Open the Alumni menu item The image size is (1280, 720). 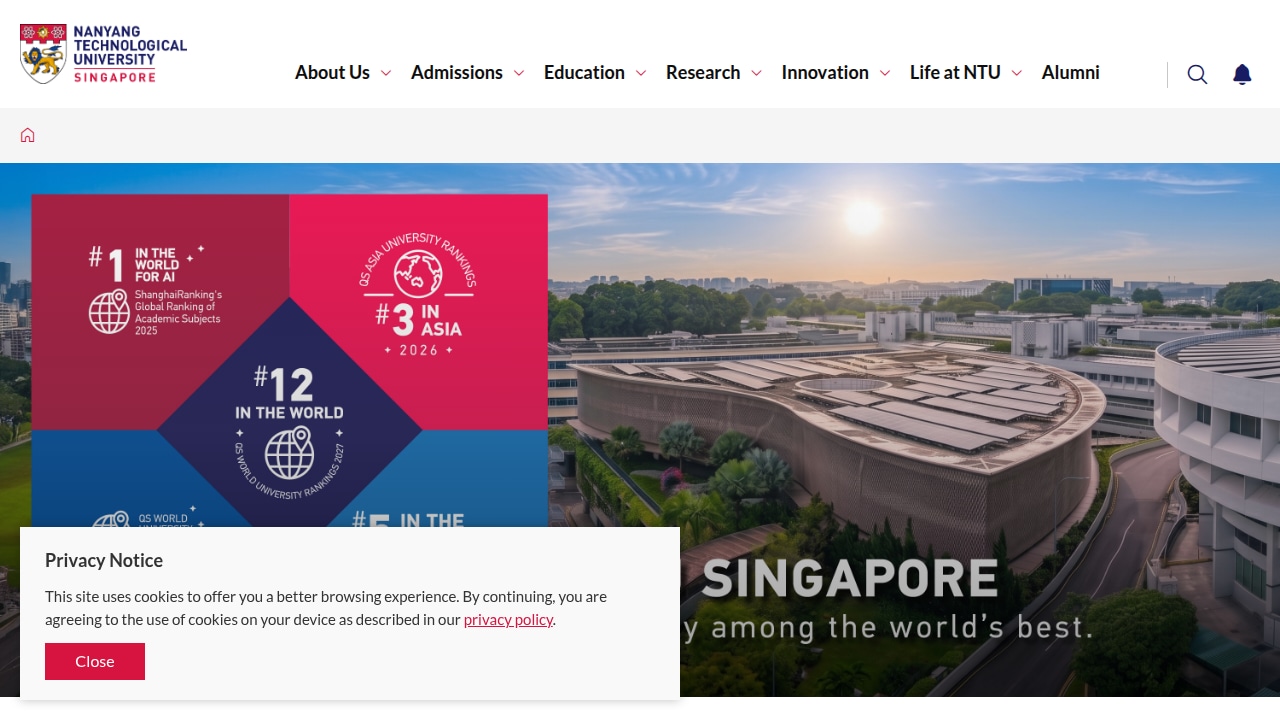tap(1071, 72)
